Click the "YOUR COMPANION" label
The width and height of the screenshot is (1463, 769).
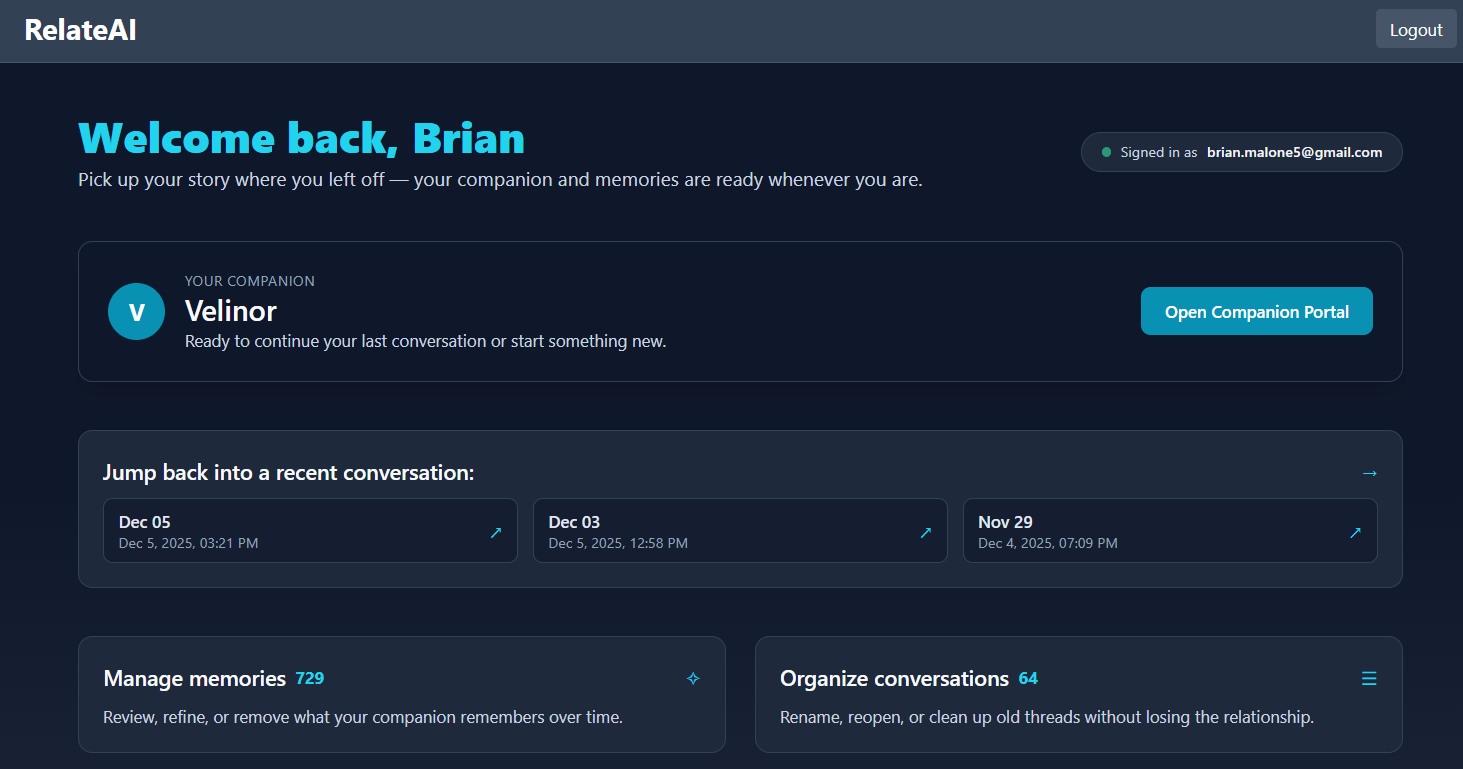[x=250, y=281]
